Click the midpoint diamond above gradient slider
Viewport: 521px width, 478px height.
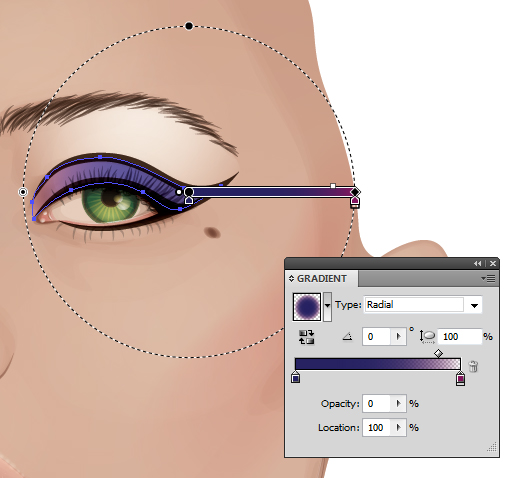[x=438, y=353]
